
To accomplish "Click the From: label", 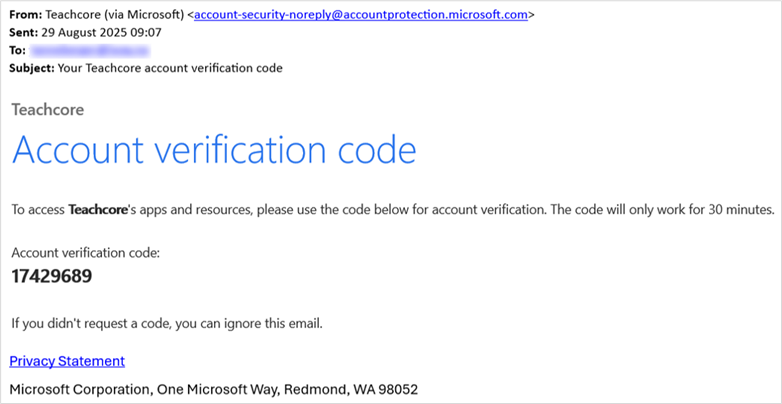I will (x=22, y=15).
